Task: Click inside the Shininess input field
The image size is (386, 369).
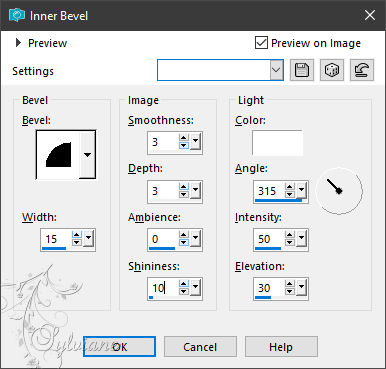Action: (x=163, y=288)
